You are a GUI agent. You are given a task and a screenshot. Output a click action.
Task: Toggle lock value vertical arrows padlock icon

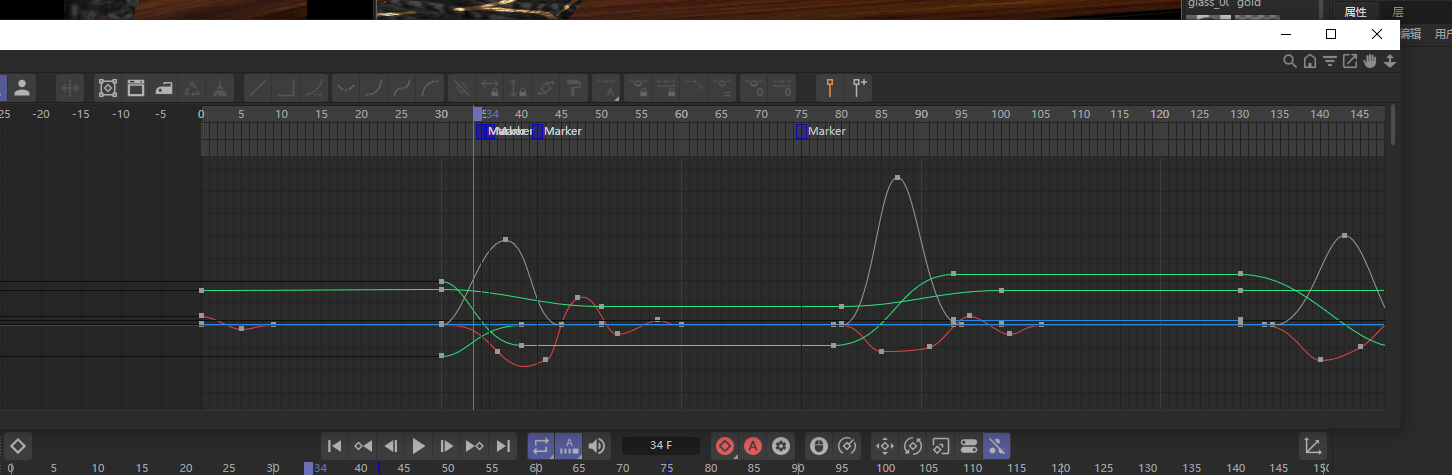518,87
